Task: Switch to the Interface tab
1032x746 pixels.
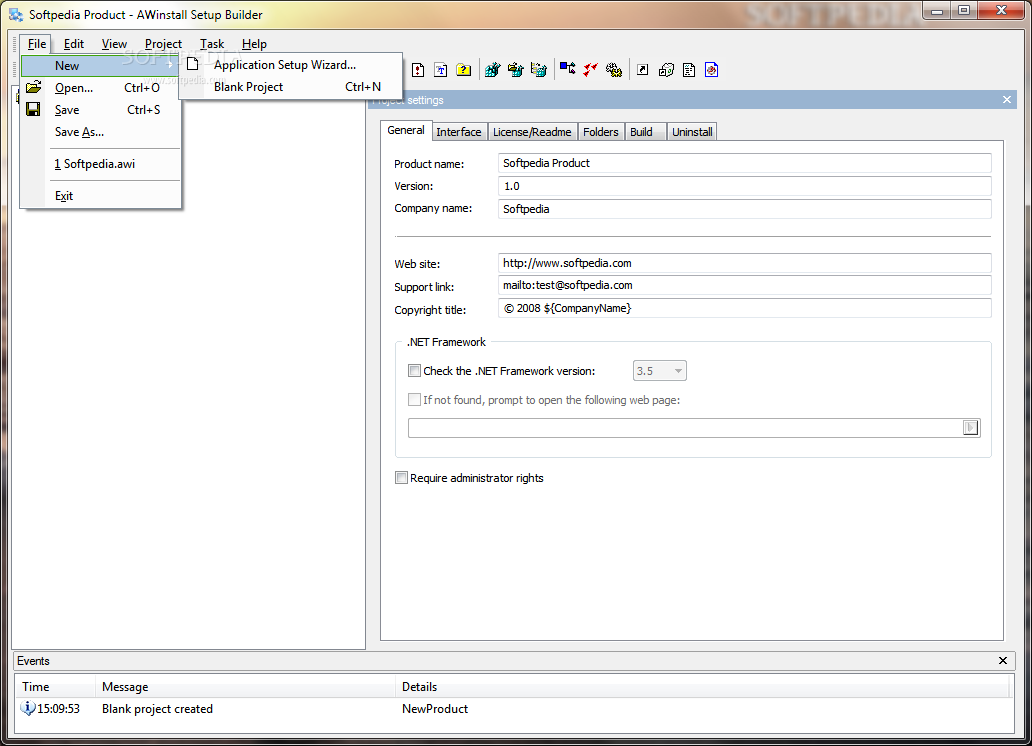Action: [x=459, y=132]
